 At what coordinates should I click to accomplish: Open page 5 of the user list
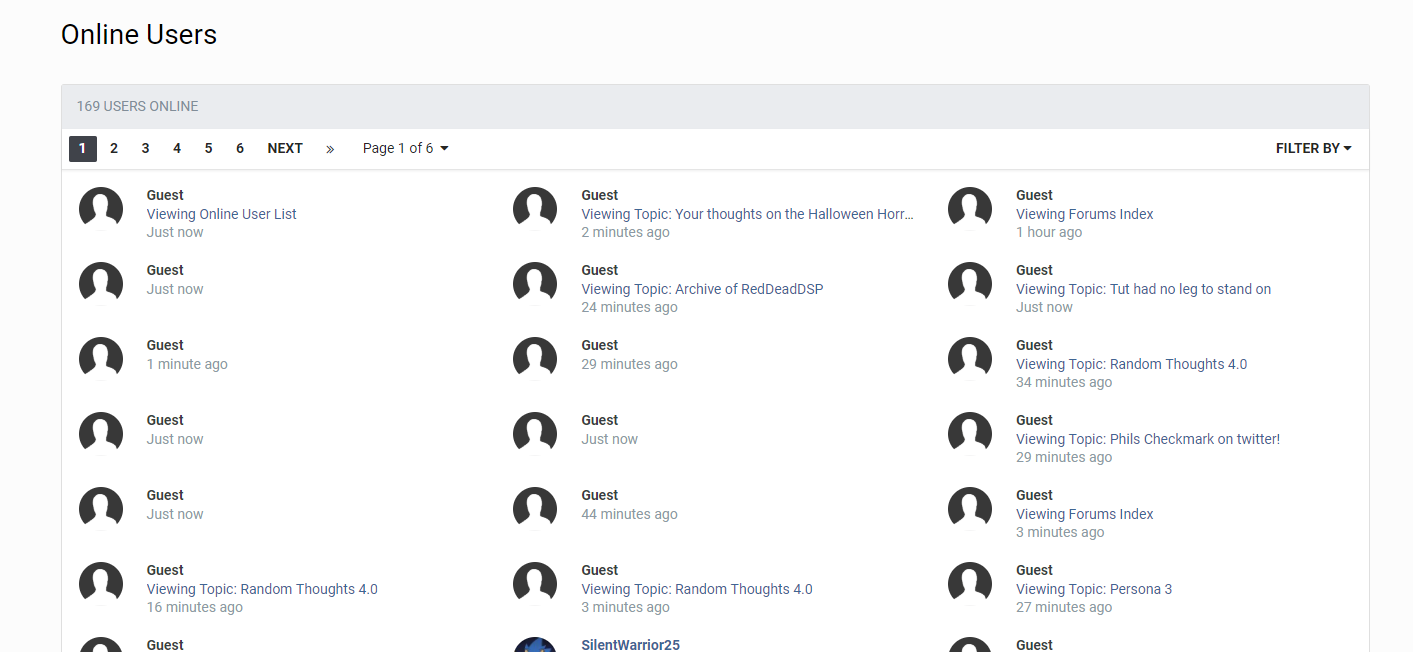[208, 149]
